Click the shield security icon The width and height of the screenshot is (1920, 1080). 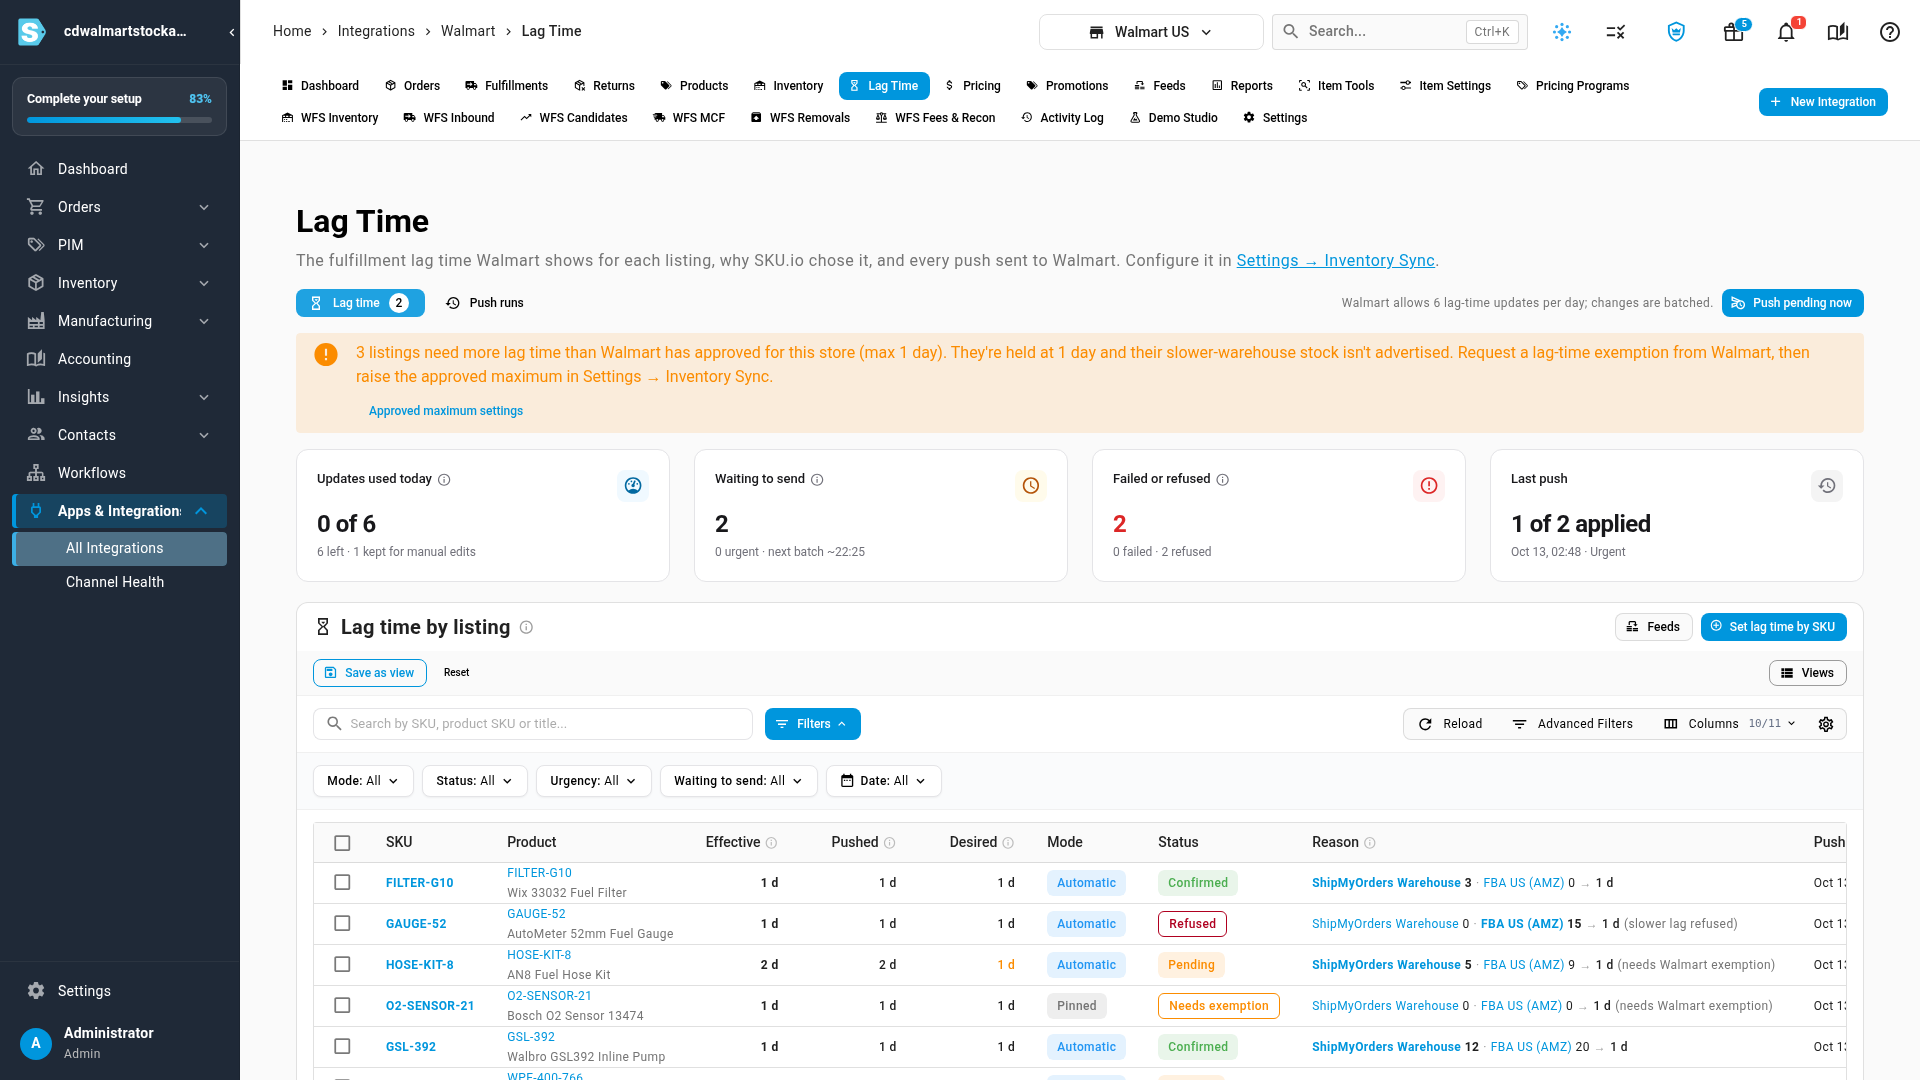coord(1676,32)
